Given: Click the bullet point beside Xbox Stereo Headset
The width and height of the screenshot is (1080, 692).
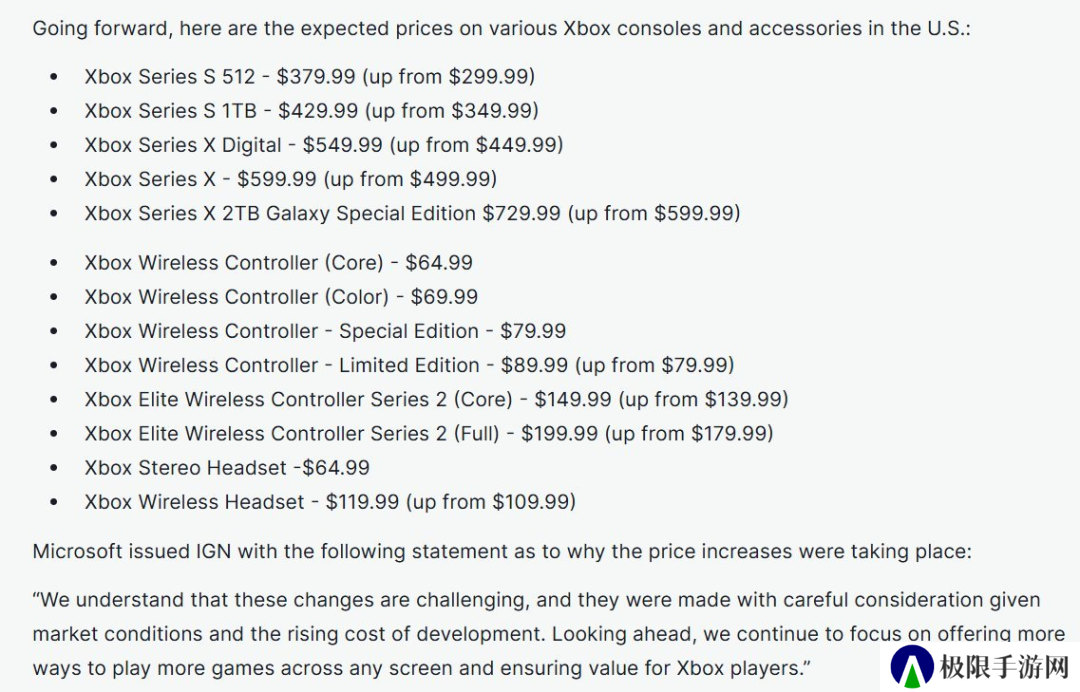Looking at the screenshot, I should [53, 468].
